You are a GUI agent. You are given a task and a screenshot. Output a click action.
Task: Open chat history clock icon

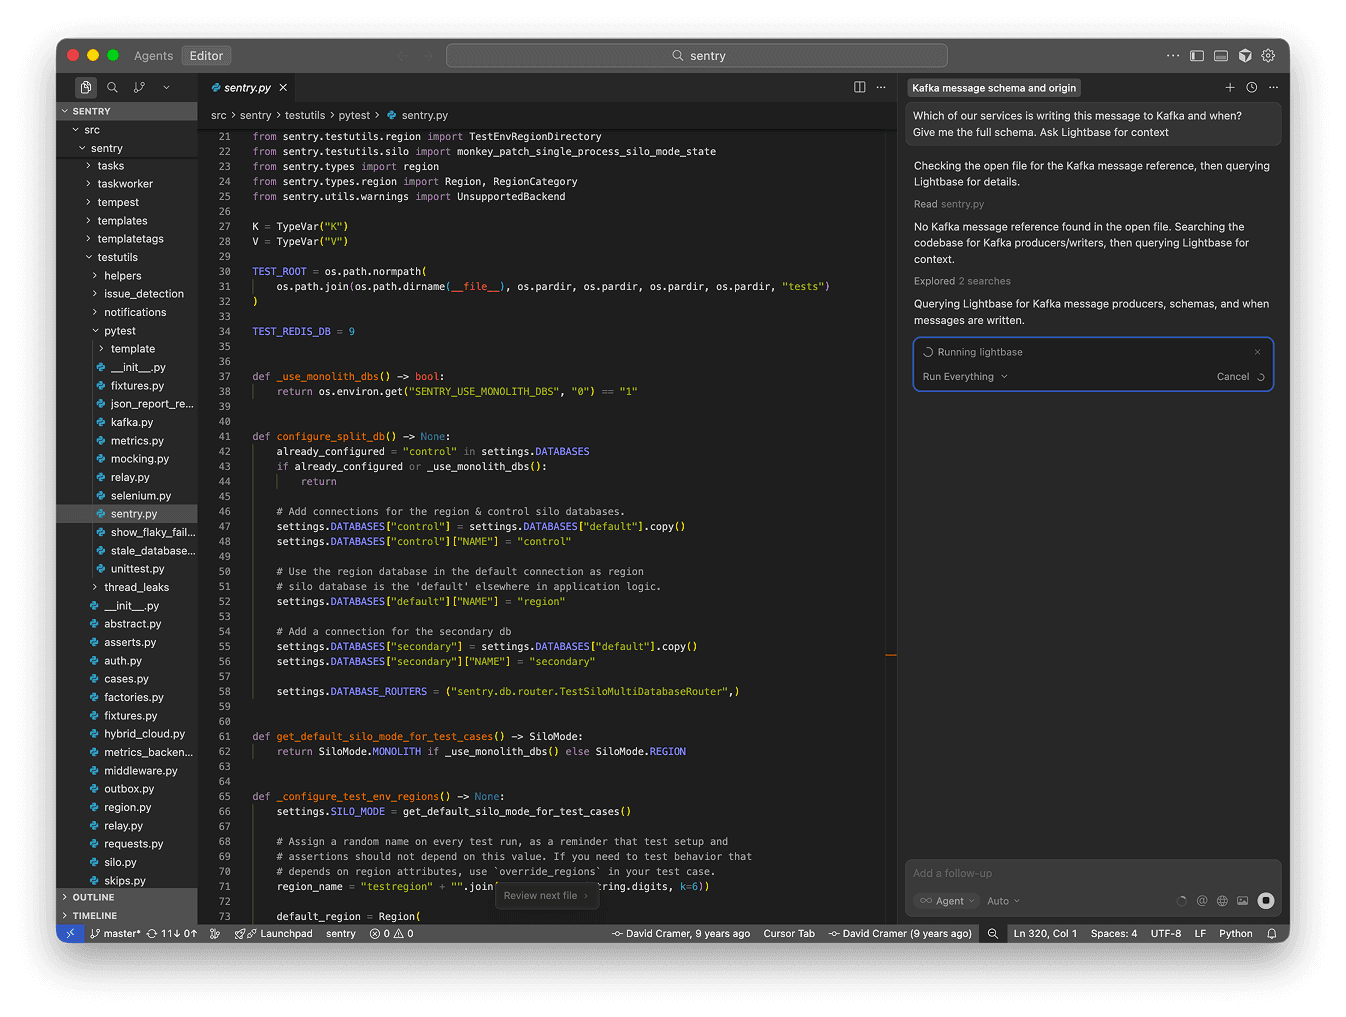(1251, 88)
